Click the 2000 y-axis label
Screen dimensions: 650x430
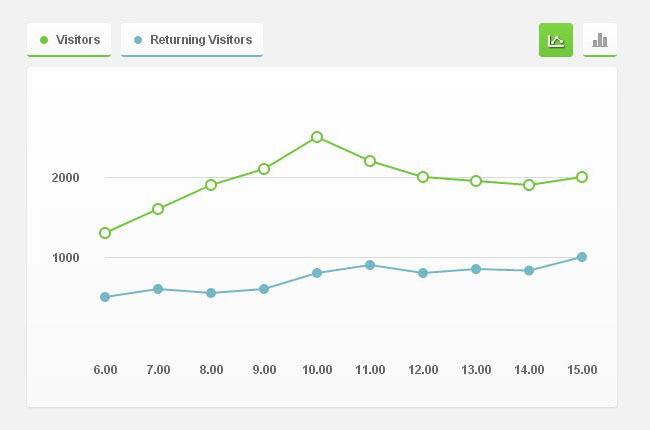tap(65, 178)
